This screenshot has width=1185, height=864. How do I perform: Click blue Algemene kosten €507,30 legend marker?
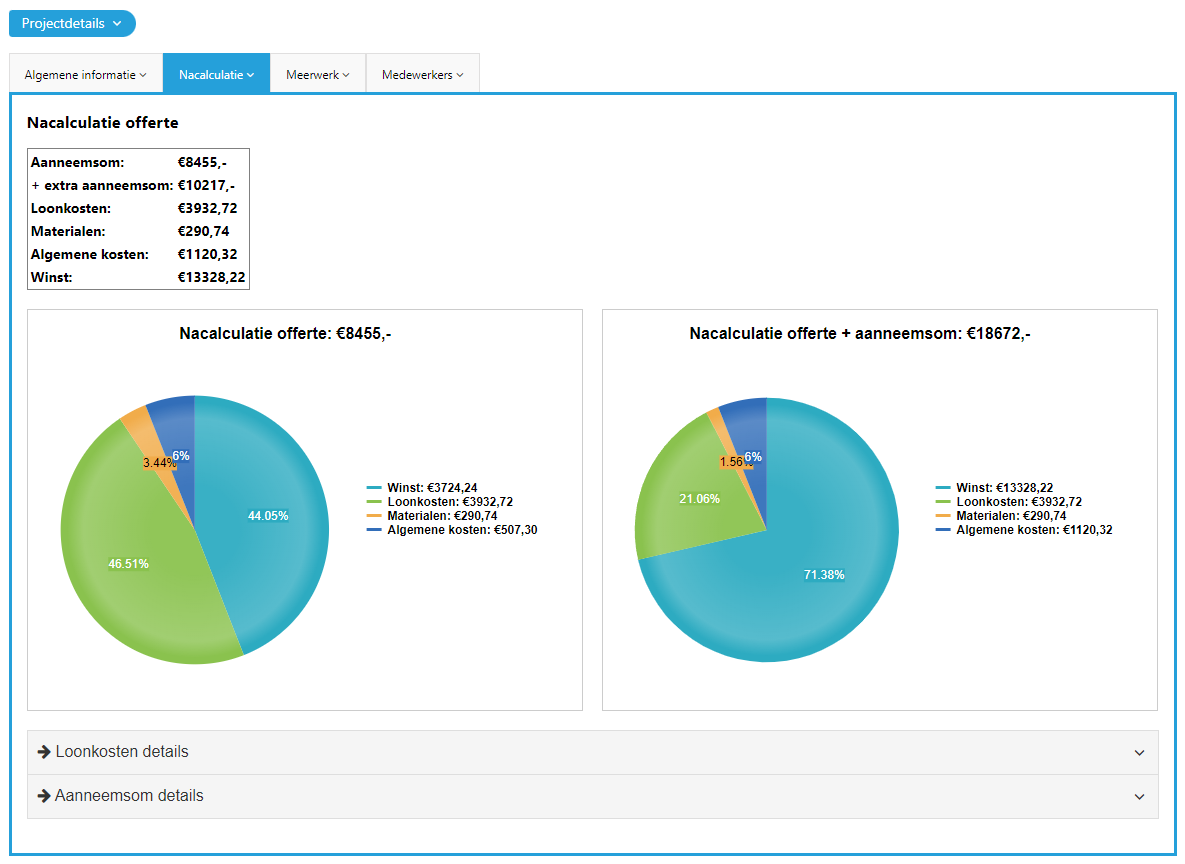pos(374,530)
